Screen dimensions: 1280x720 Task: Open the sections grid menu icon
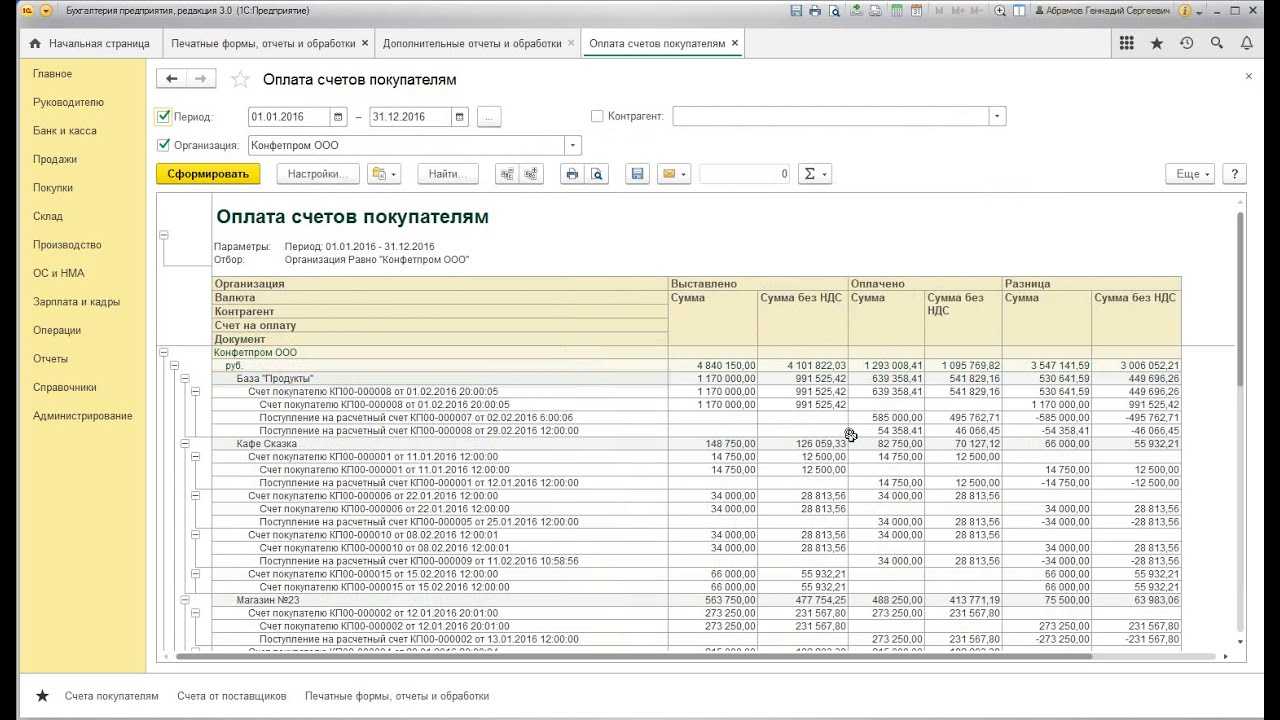(x=1127, y=44)
